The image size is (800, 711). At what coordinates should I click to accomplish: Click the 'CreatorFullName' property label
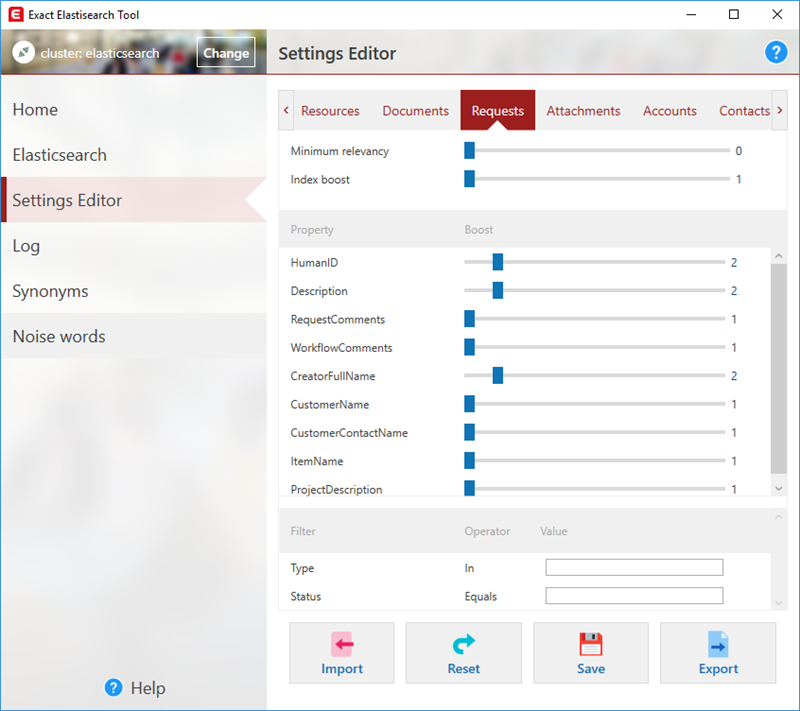[x=333, y=376]
